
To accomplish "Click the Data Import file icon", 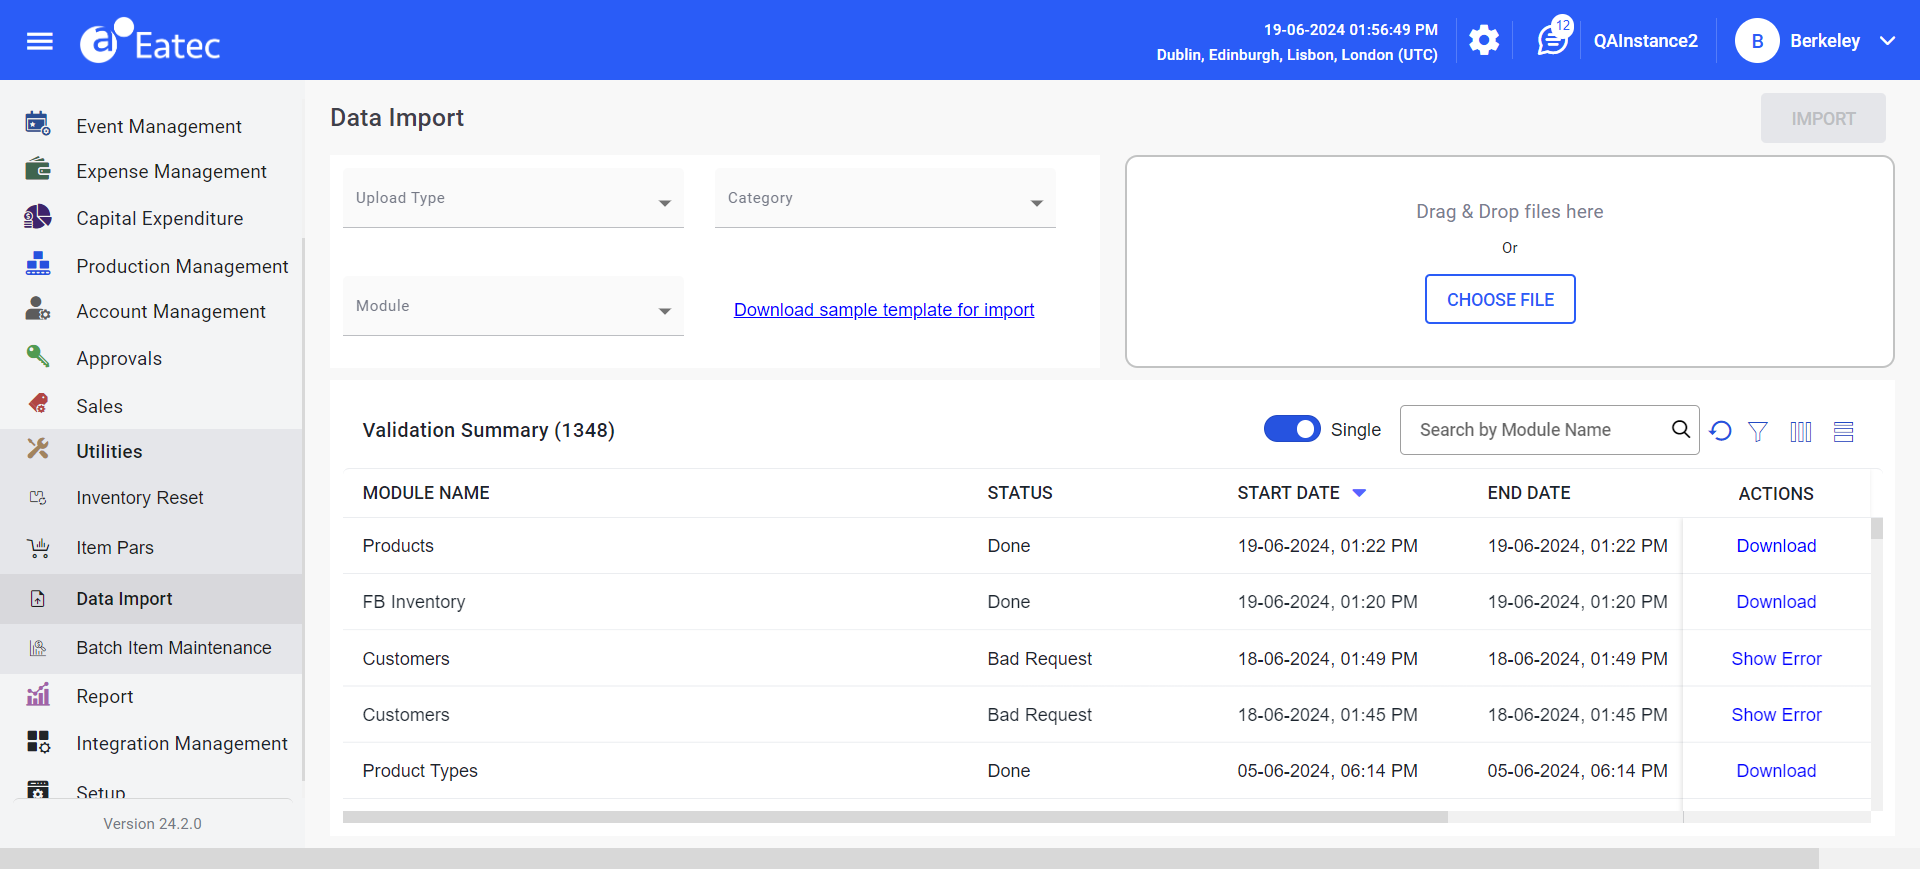I will [x=38, y=598].
